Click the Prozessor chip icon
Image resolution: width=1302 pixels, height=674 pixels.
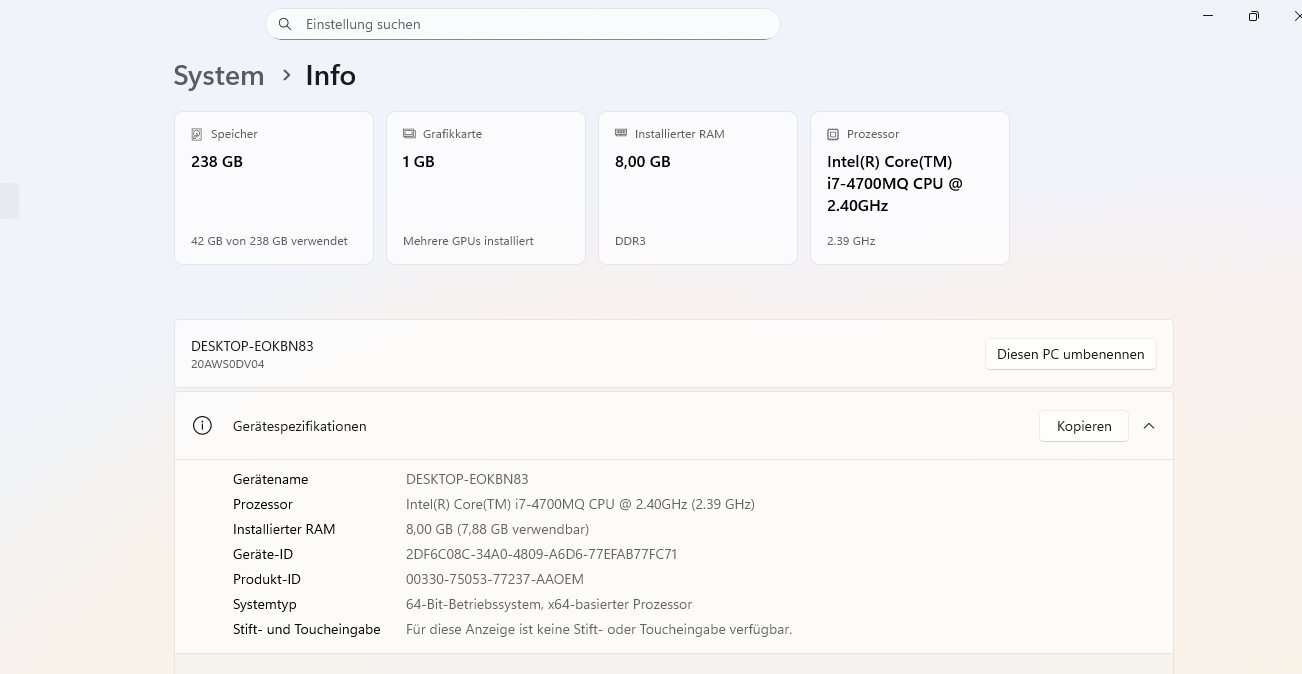coord(833,134)
